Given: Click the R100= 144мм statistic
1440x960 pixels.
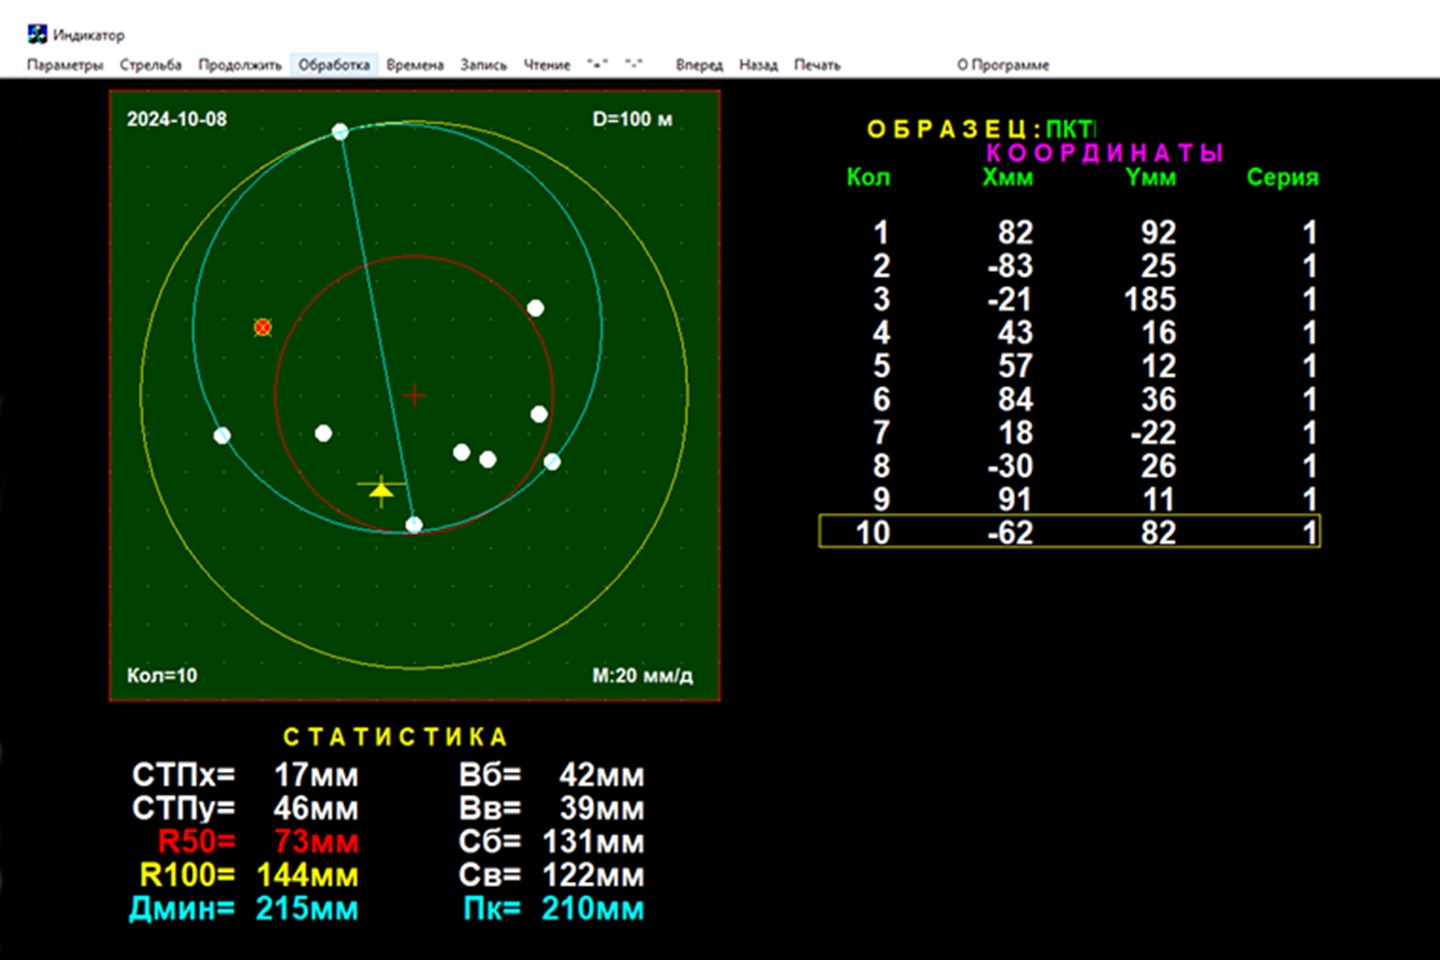Looking at the screenshot, I should [248, 875].
